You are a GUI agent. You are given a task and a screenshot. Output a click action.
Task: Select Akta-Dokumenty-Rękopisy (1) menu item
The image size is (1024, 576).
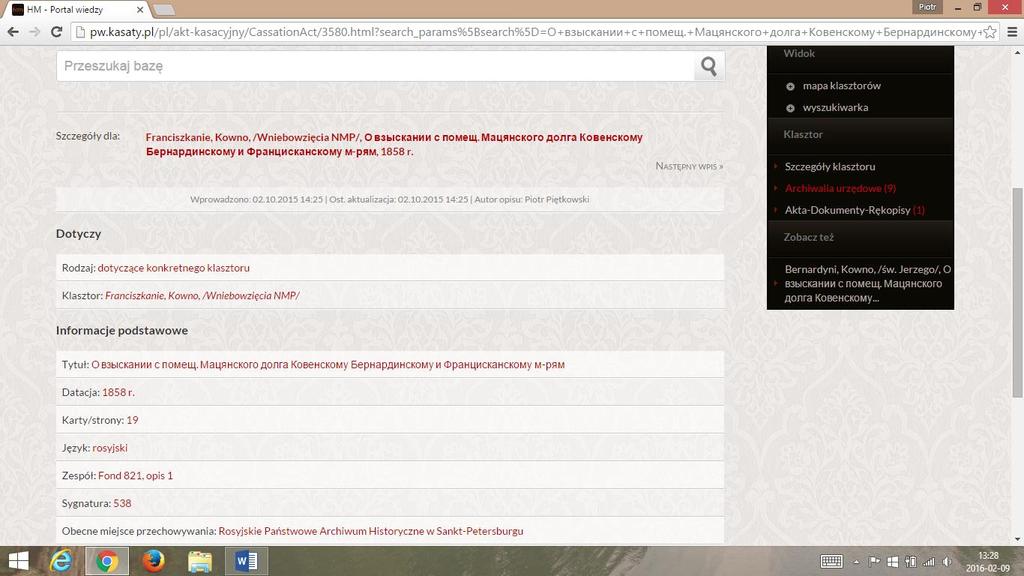tap(854, 210)
